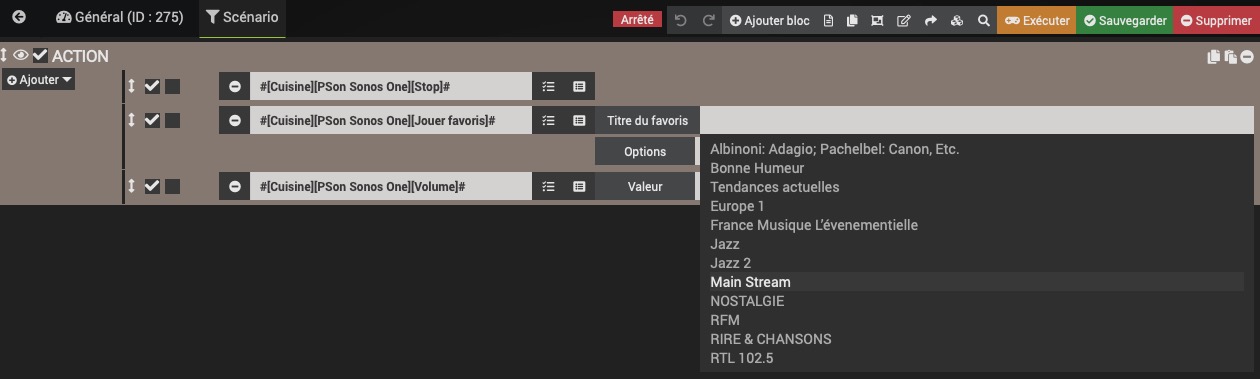Image resolution: width=1260 pixels, height=379 pixels.
Task: Select France Musique L'évenementielle
Action: click(x=976, y=225)
